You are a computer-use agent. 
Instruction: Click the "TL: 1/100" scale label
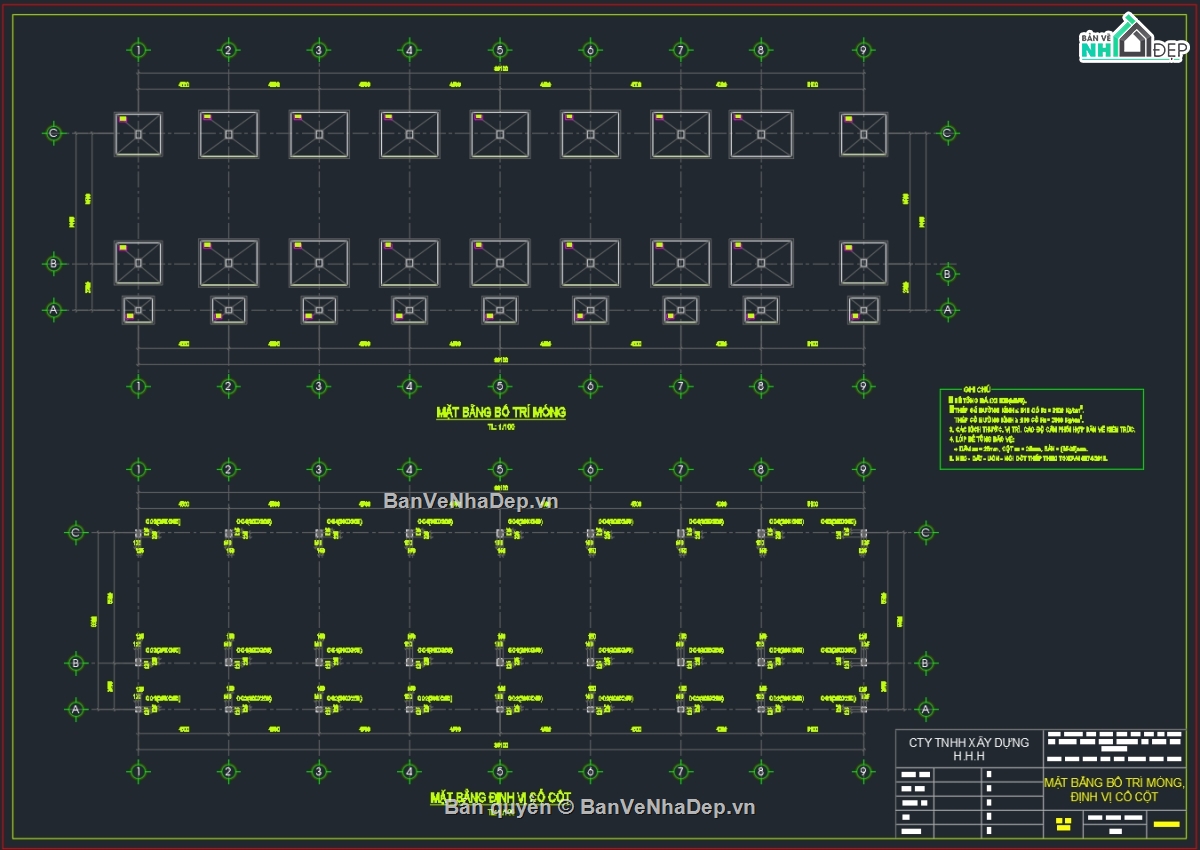click(500, 427)
